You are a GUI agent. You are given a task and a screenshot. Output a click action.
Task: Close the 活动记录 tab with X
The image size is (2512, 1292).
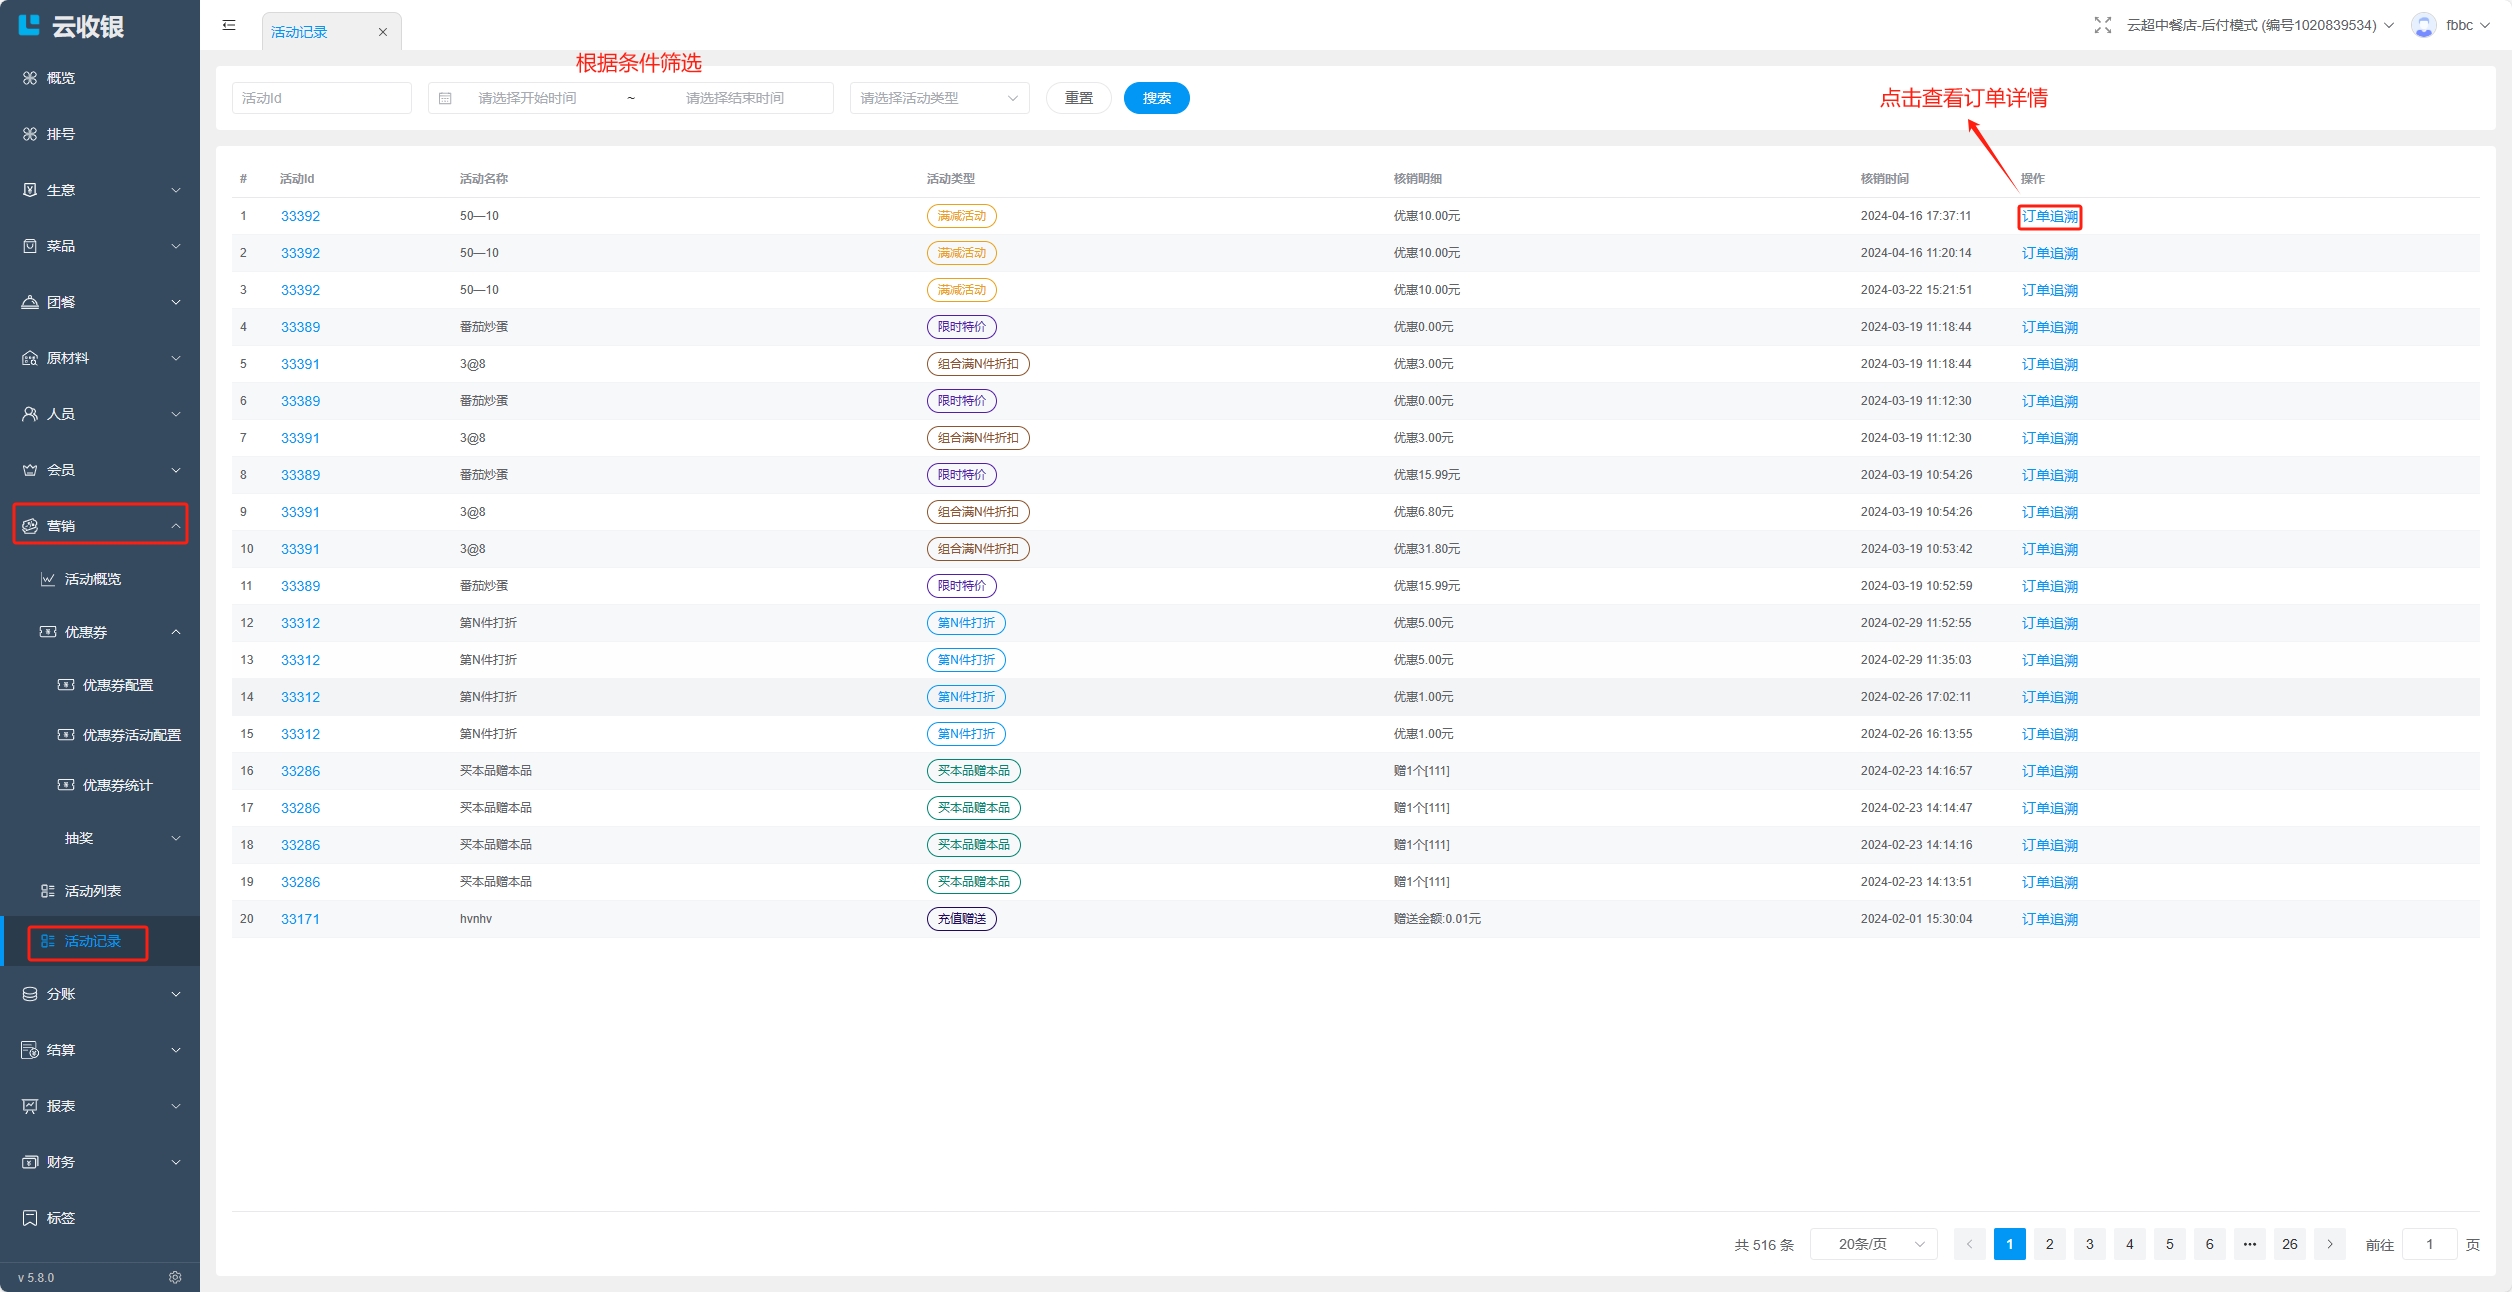click(382, 32)
